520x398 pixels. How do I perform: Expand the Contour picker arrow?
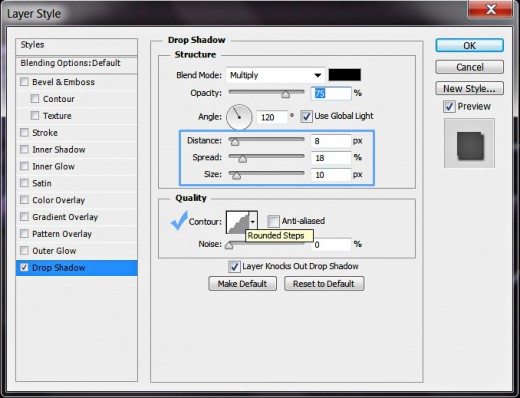[x=253, y=222]
